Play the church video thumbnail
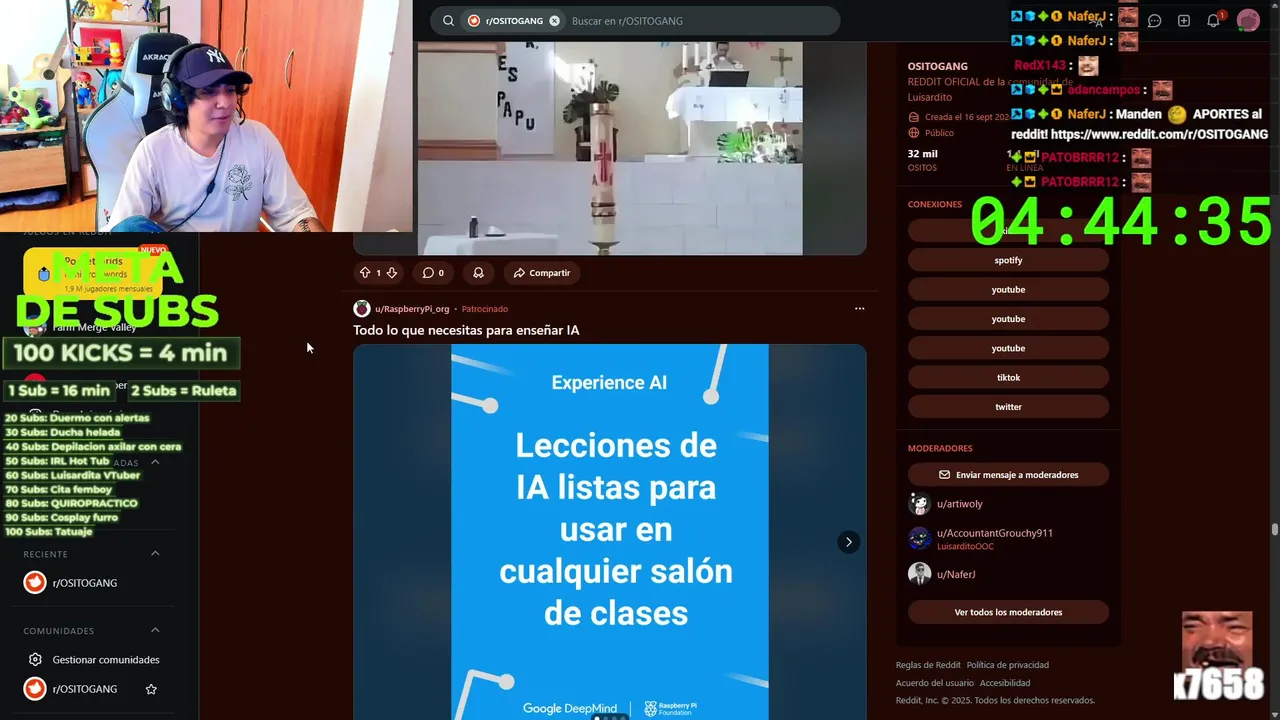This screenshot has width=1280, height=720. tap(610, 148)
